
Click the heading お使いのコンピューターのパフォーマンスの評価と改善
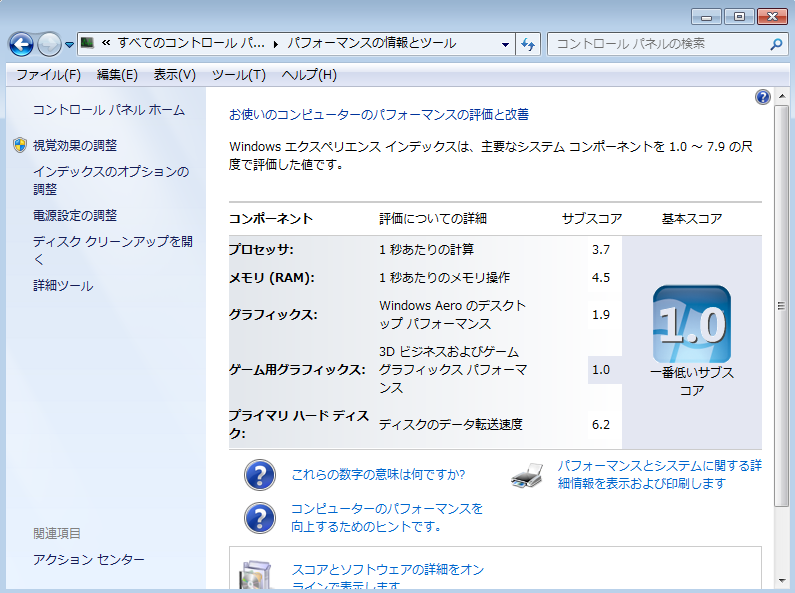379,115
